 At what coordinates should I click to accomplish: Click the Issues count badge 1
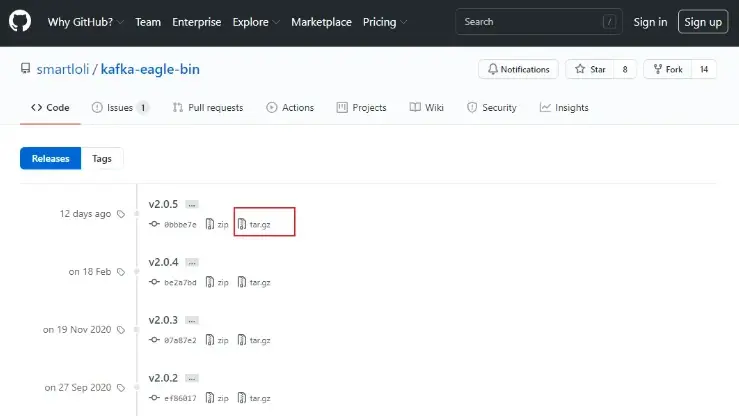pos(143,108)
